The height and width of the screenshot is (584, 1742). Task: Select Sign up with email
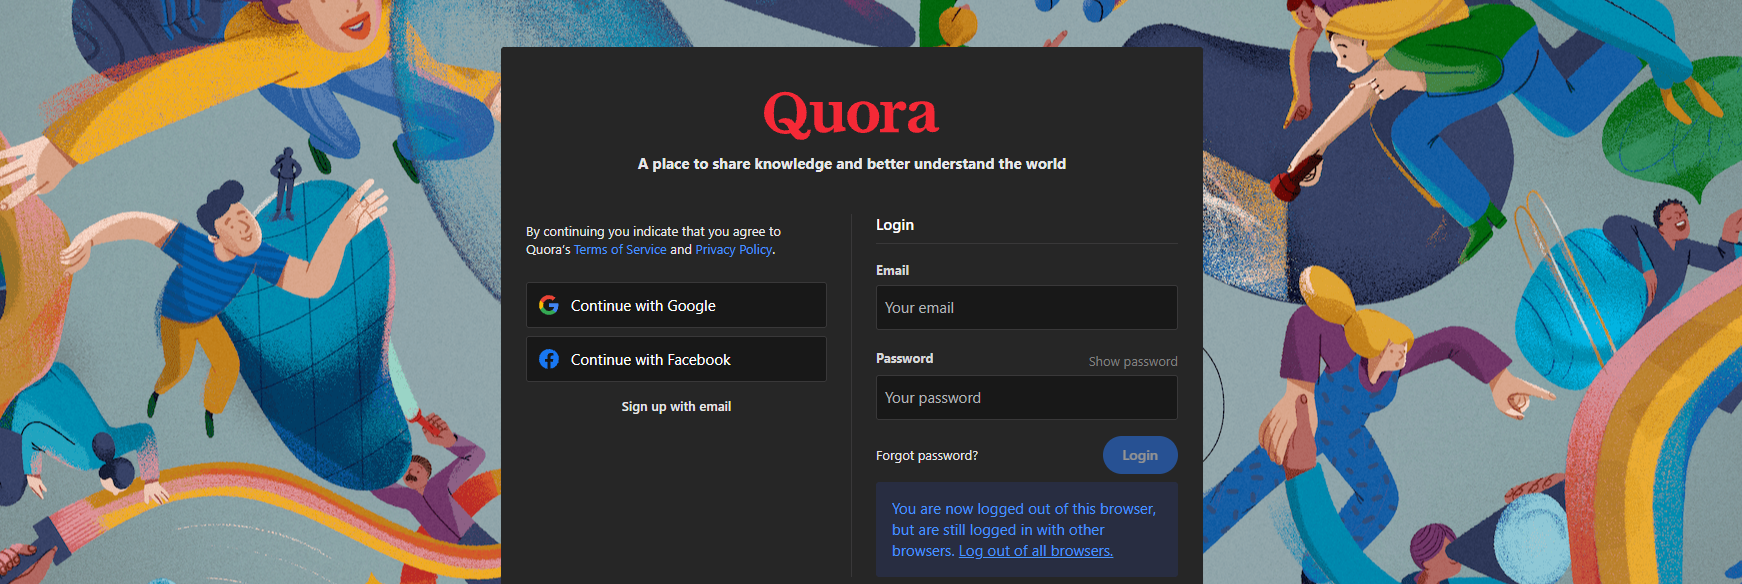(676, 406)
